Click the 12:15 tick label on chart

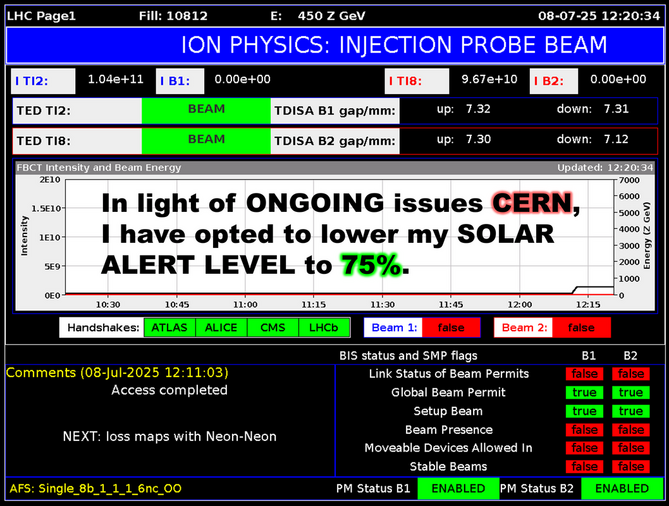pos(588,305)
